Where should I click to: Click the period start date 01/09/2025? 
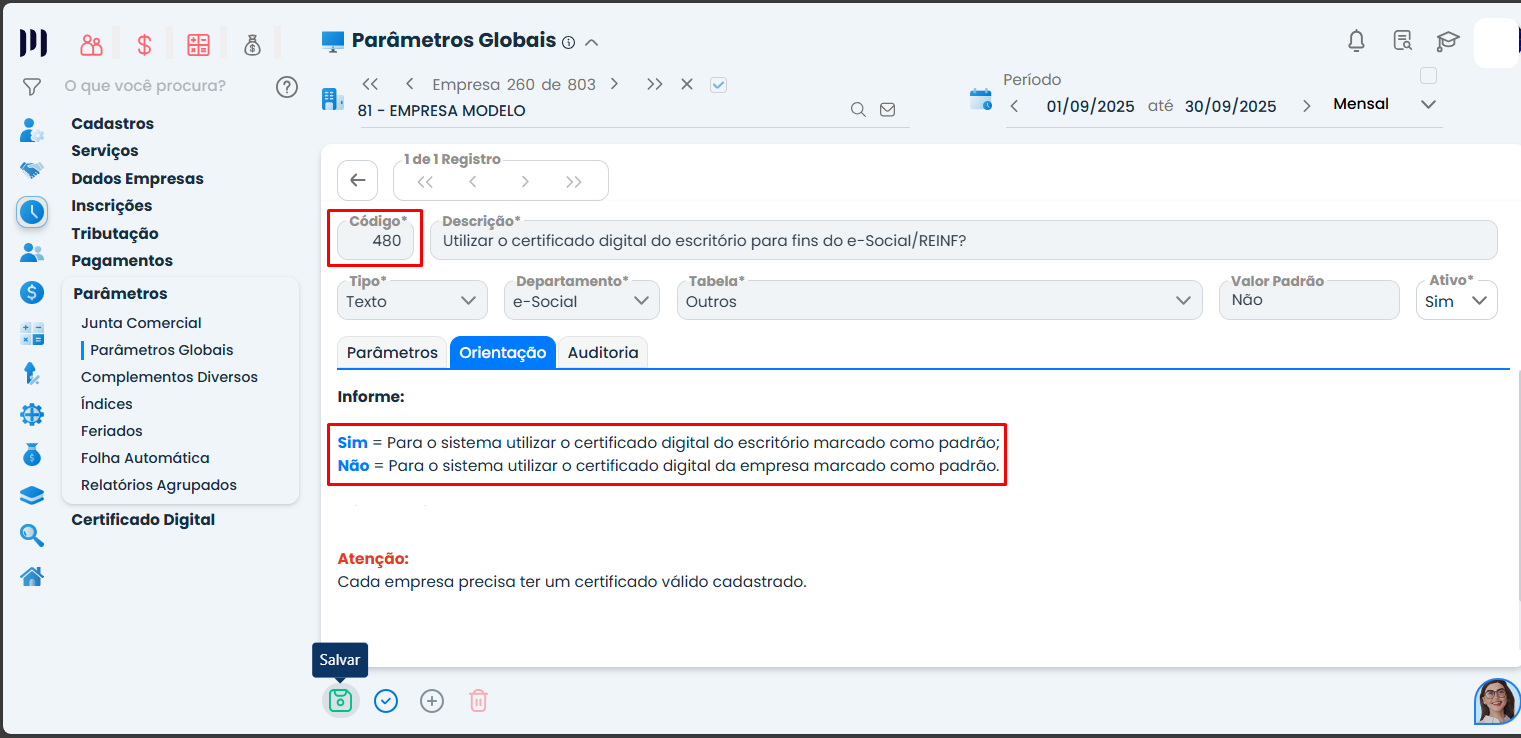(x=1090, y=106)
